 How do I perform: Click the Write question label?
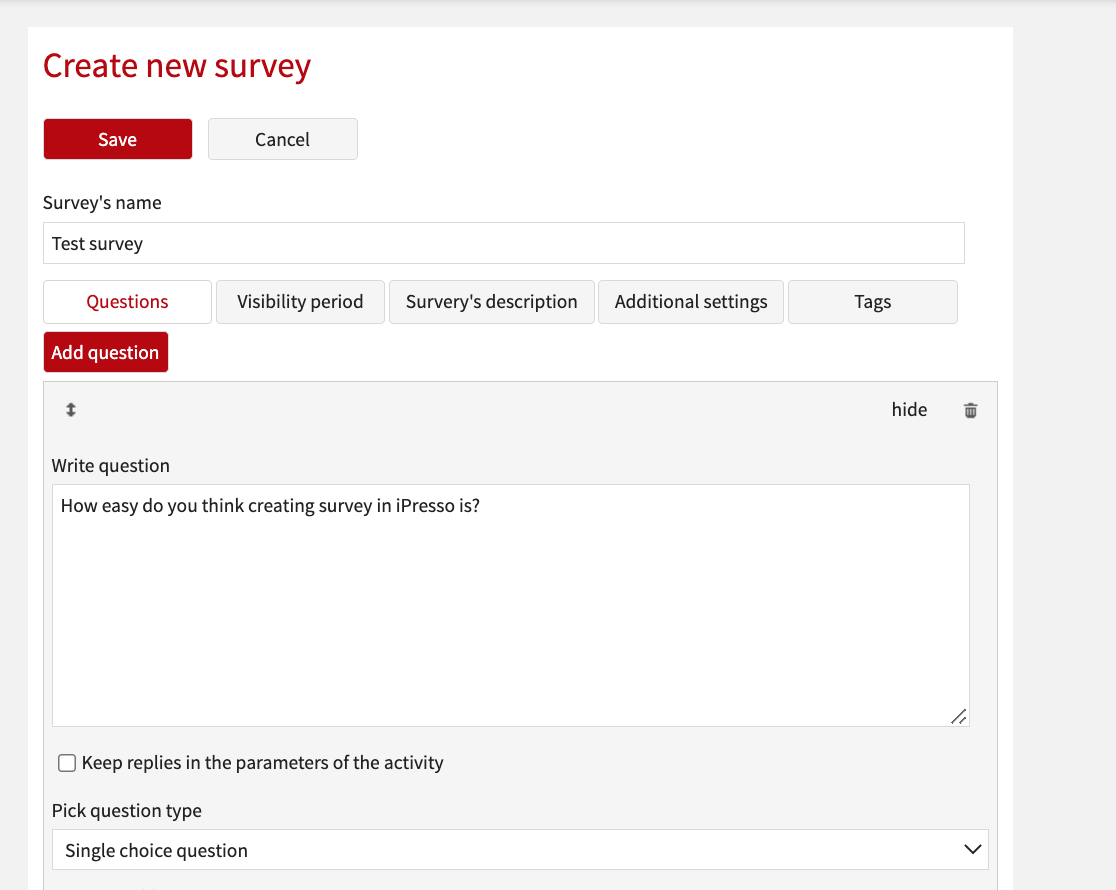110,466
